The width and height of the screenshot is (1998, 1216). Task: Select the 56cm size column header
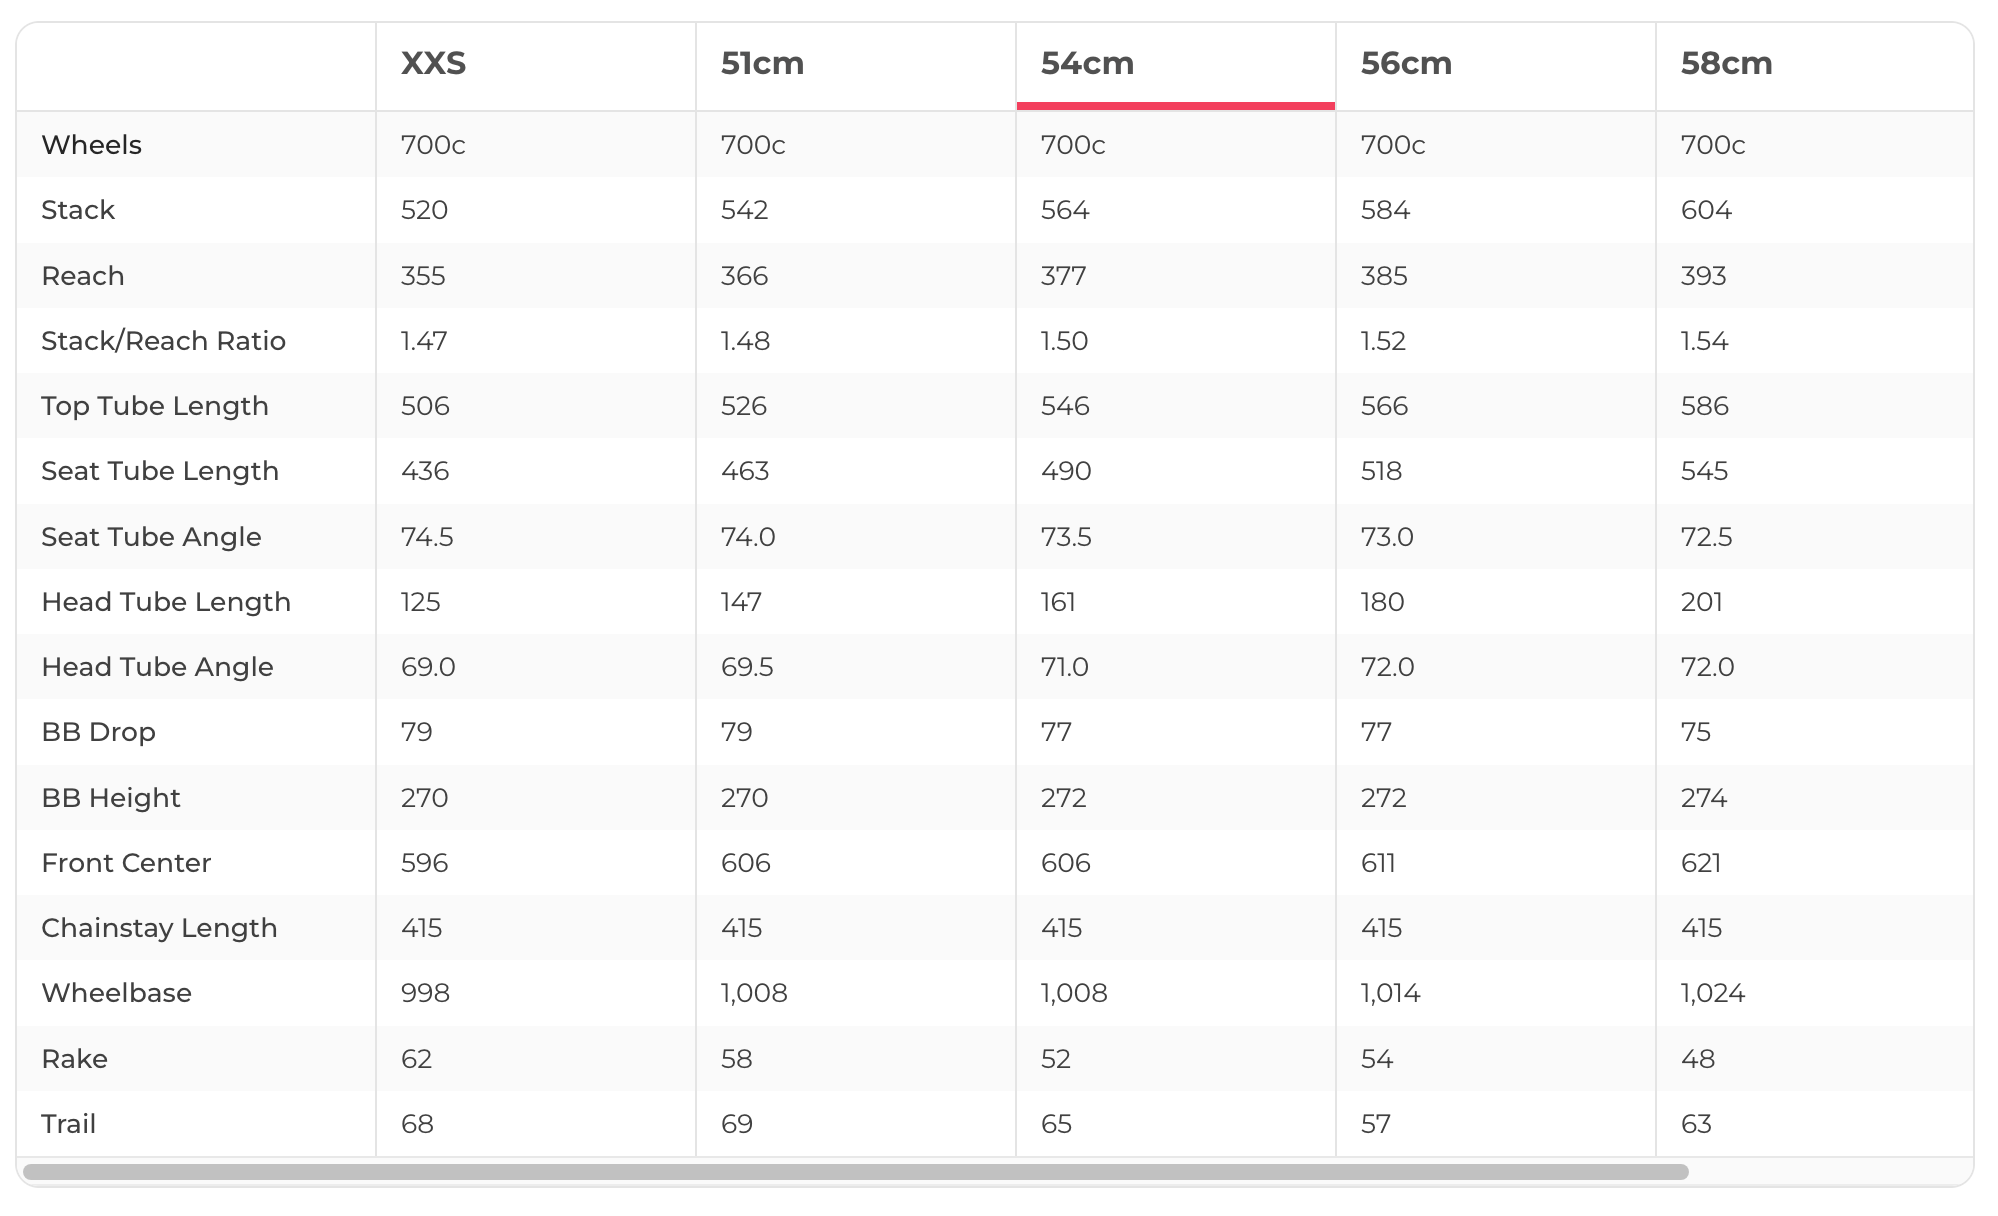(1406, 64)
